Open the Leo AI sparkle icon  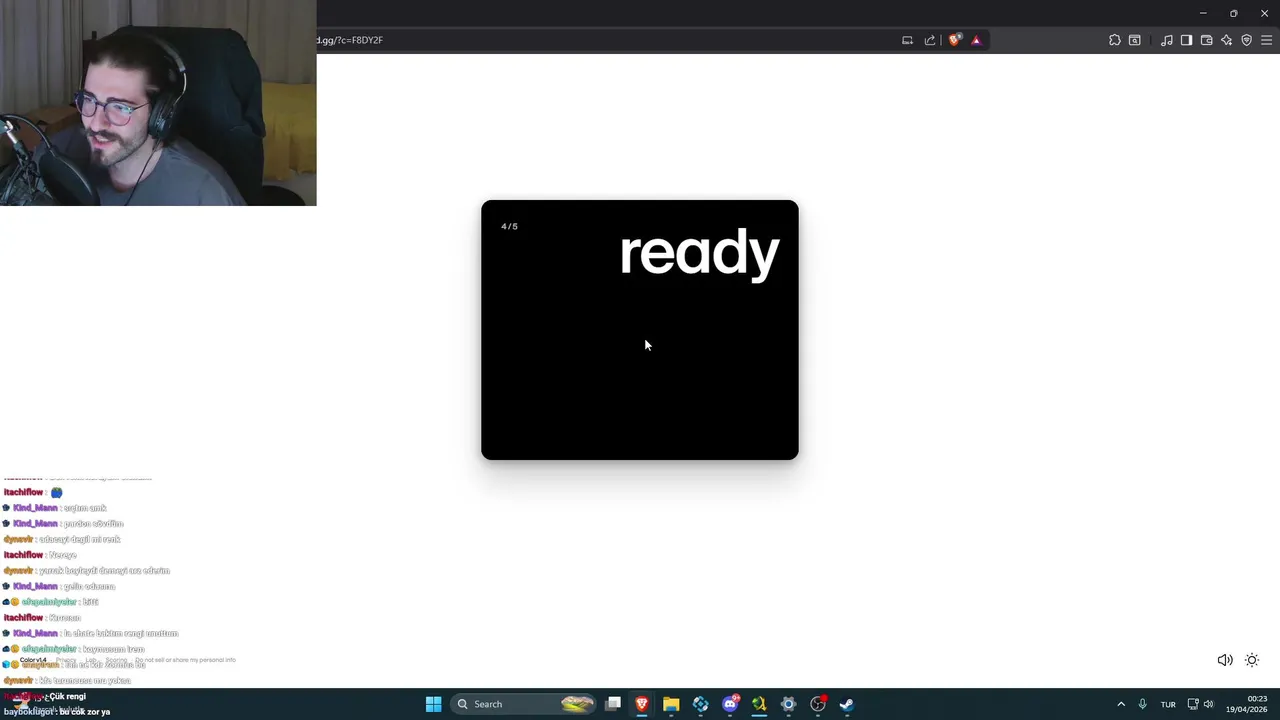click(x=1226, y=40)
